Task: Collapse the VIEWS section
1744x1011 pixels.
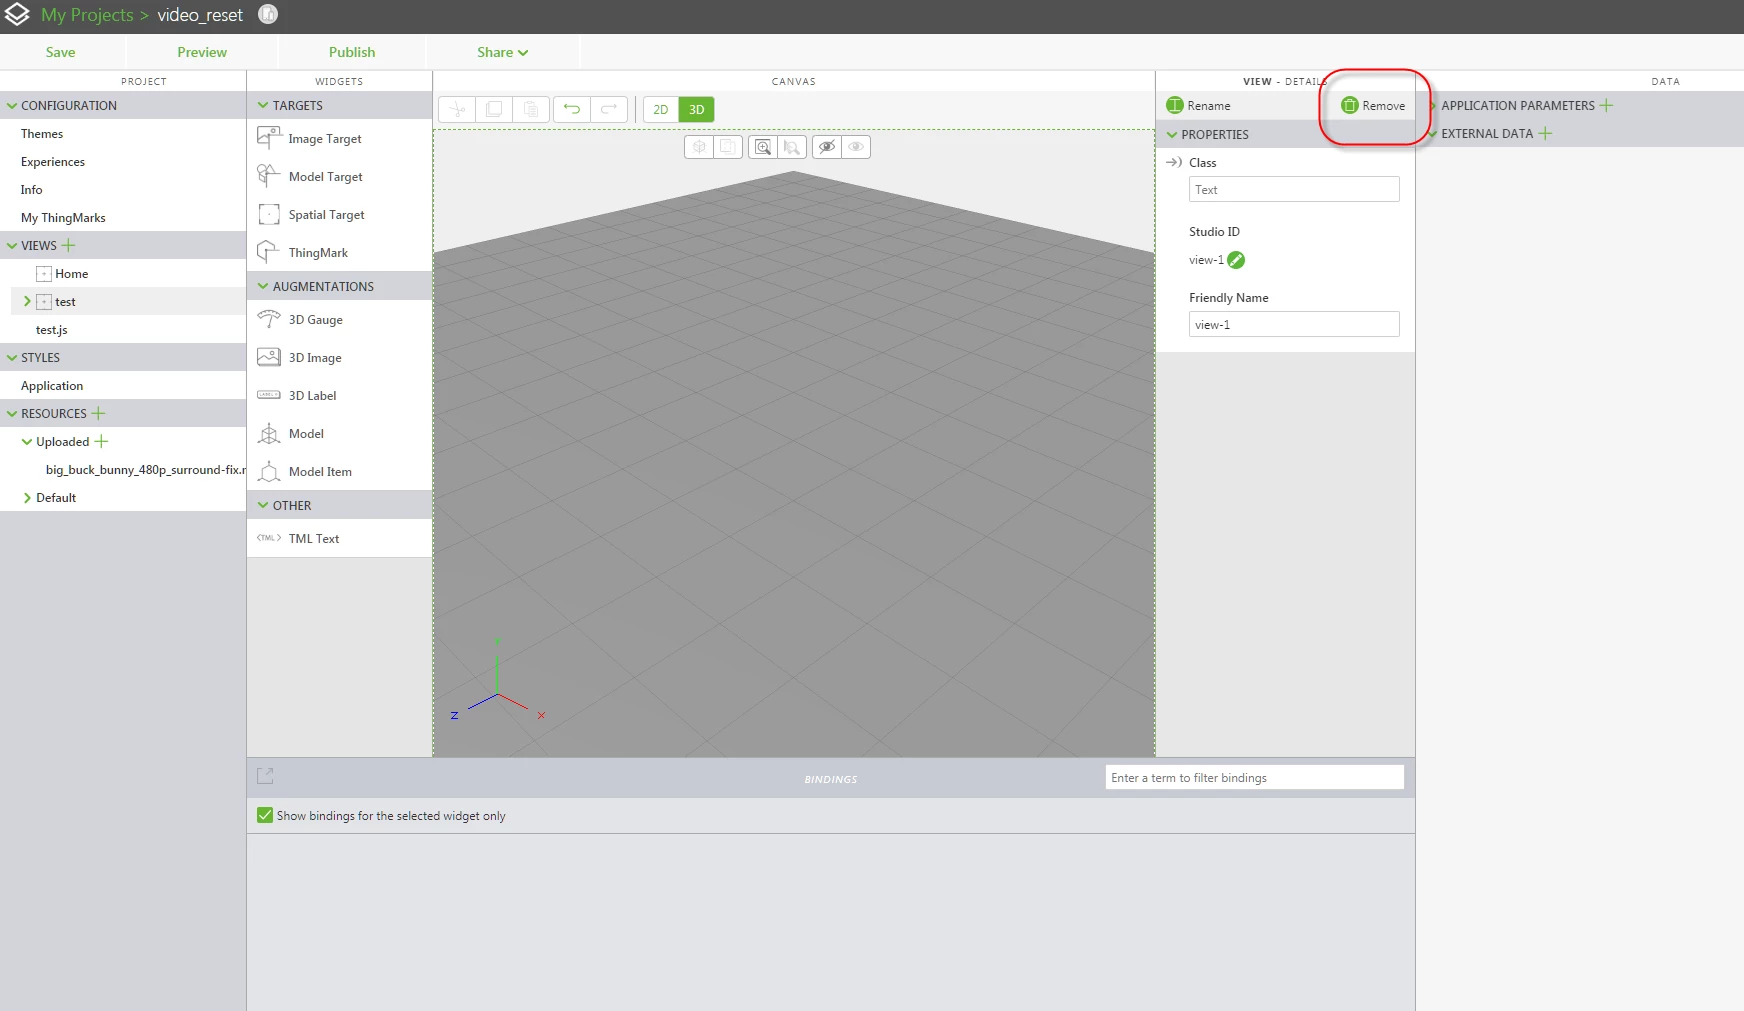Action: pos(12,245)
